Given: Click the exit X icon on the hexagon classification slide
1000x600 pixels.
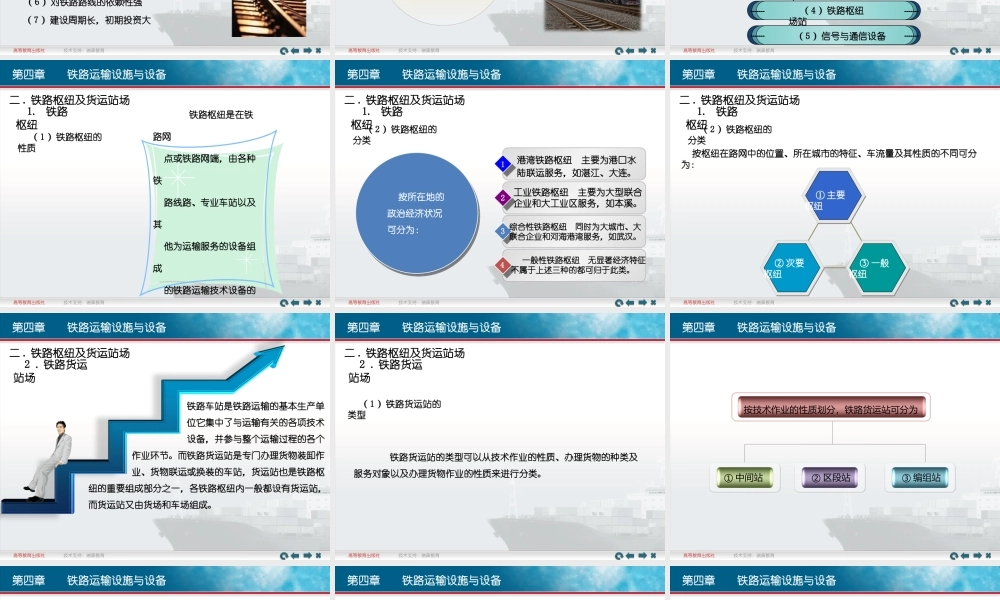Looking at the screenshot, I should pos(986,303).
